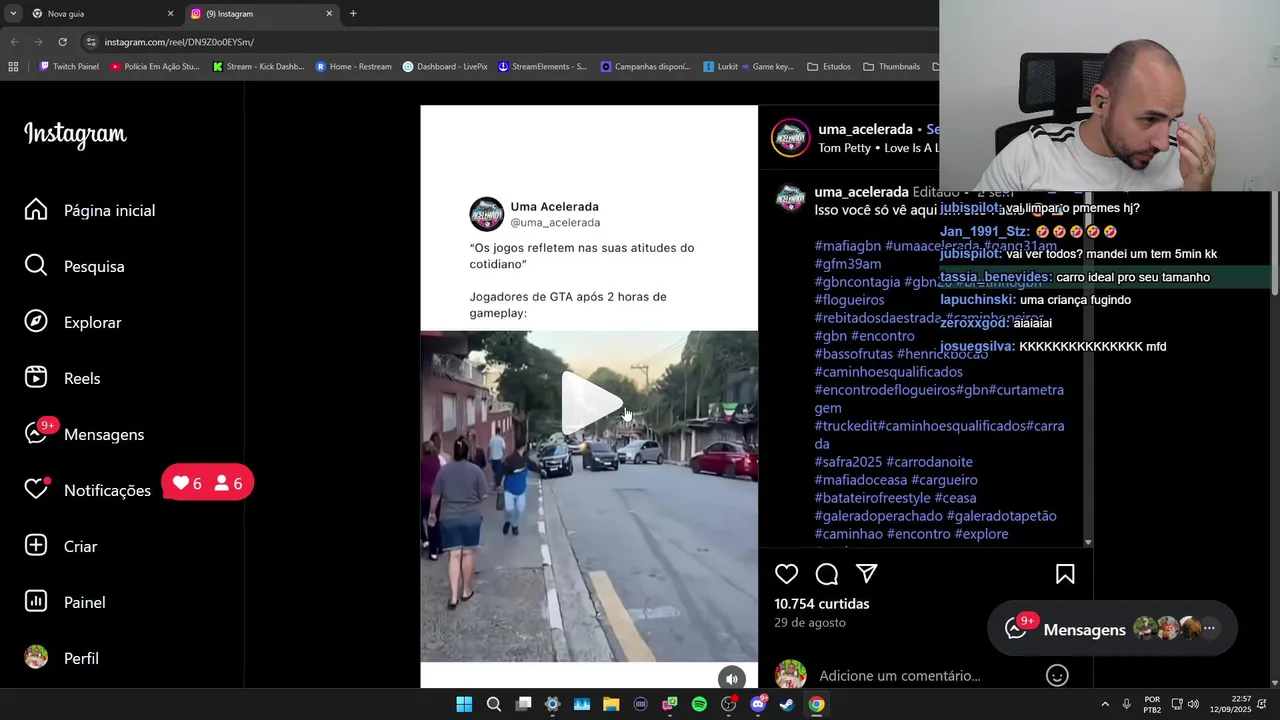Click the caption scrollbar down arrow
Viewport: 1280px width, 720px height.
pyautogui.click(x=1088, y=543)
